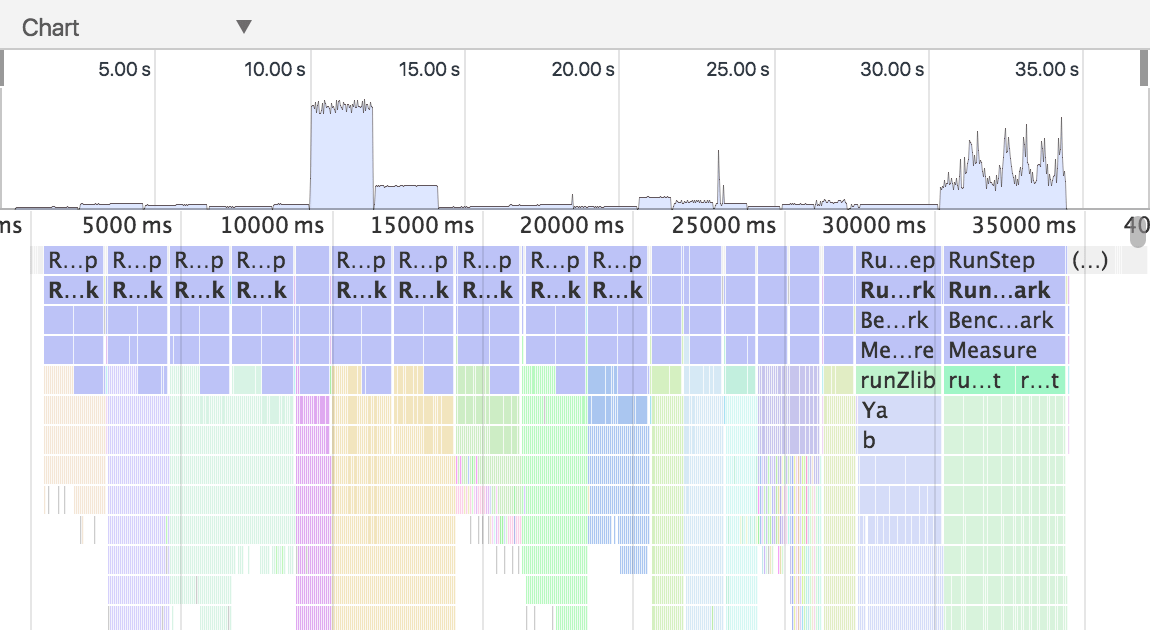Open the Chart view selector dropdown

pos(136,27)
